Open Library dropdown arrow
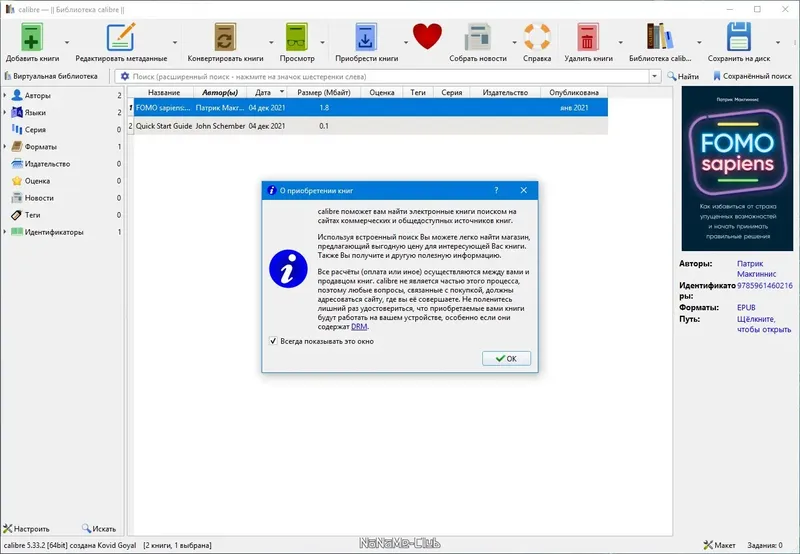 pyautogui.click(x=699, y=42)
